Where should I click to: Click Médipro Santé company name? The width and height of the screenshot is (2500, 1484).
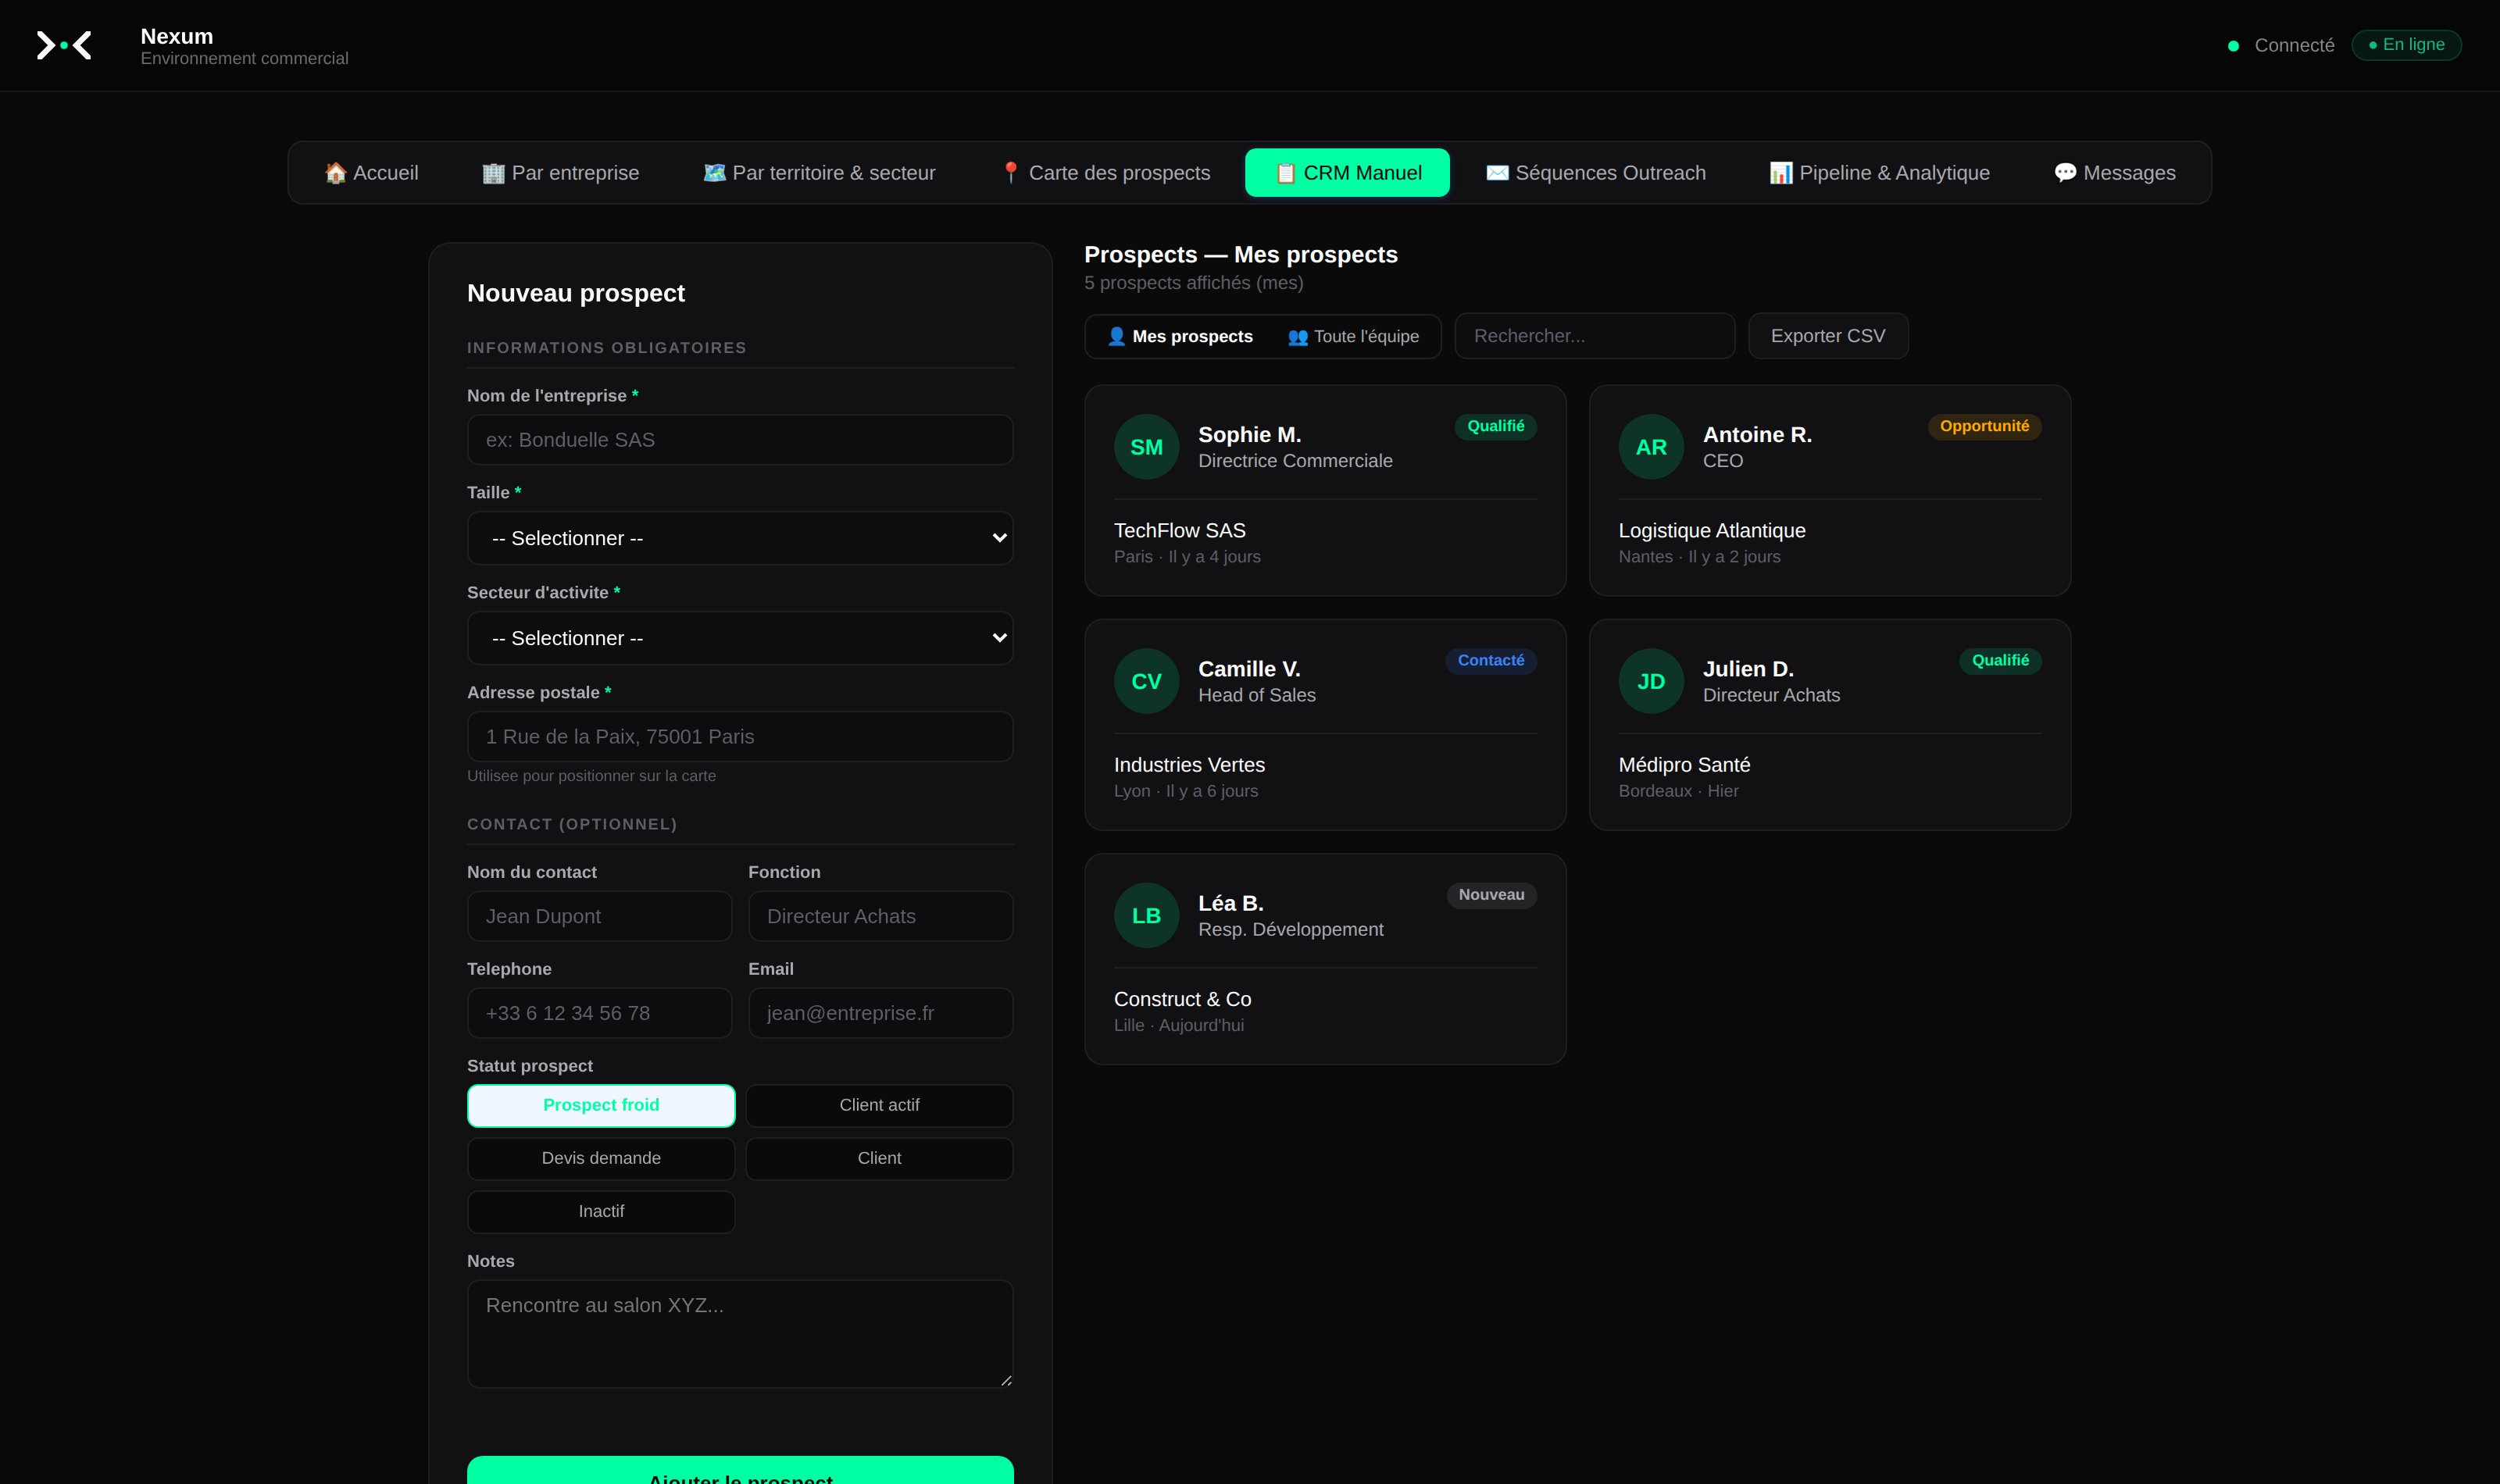1684,765
